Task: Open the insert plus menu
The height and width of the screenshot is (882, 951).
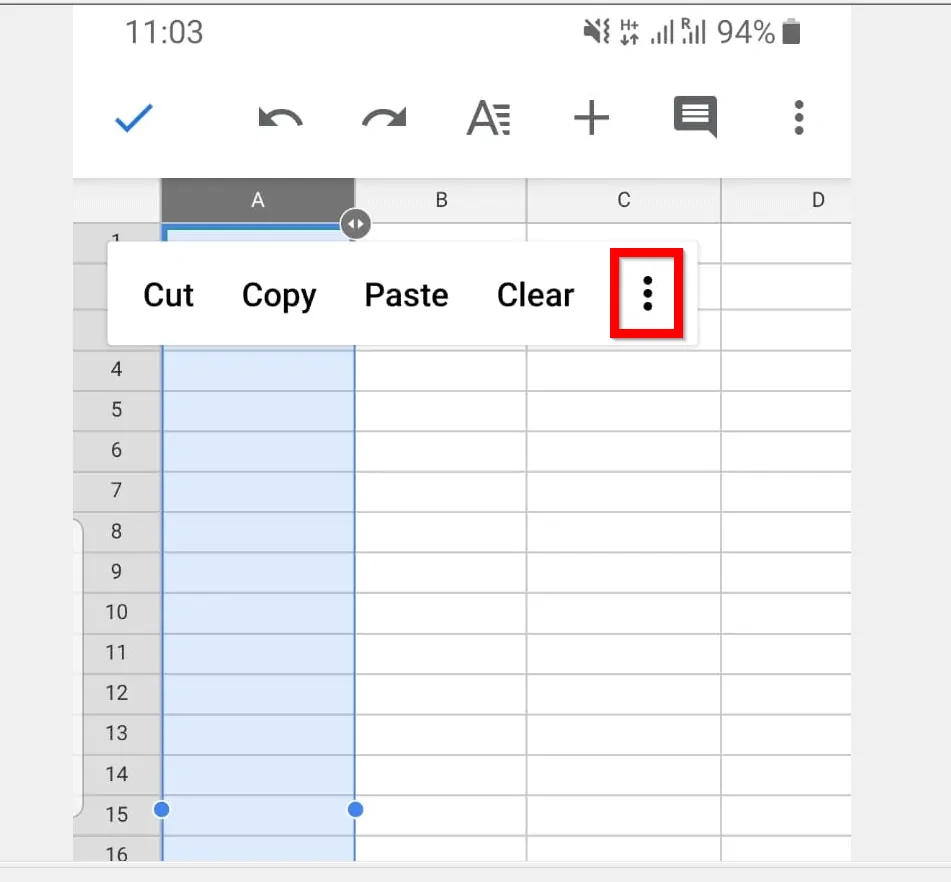Action: [x=591, y=118]
